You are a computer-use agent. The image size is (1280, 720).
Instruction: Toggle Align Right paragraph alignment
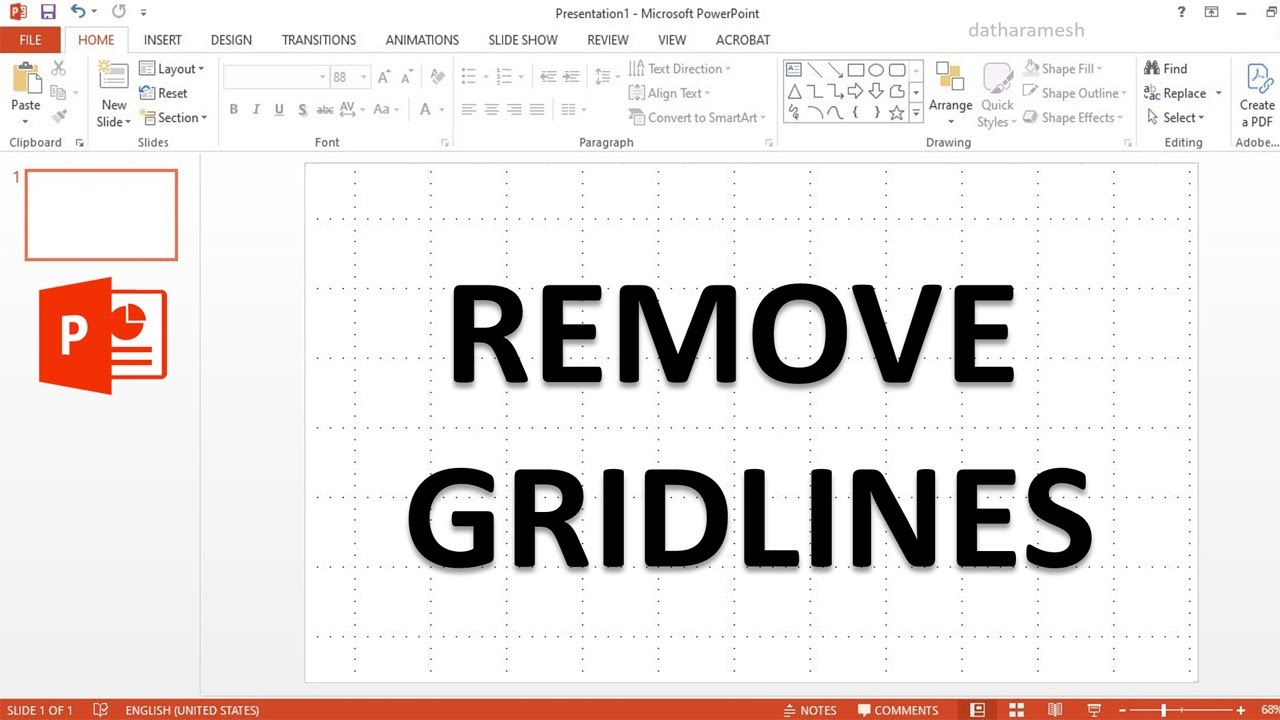point(514,110)
